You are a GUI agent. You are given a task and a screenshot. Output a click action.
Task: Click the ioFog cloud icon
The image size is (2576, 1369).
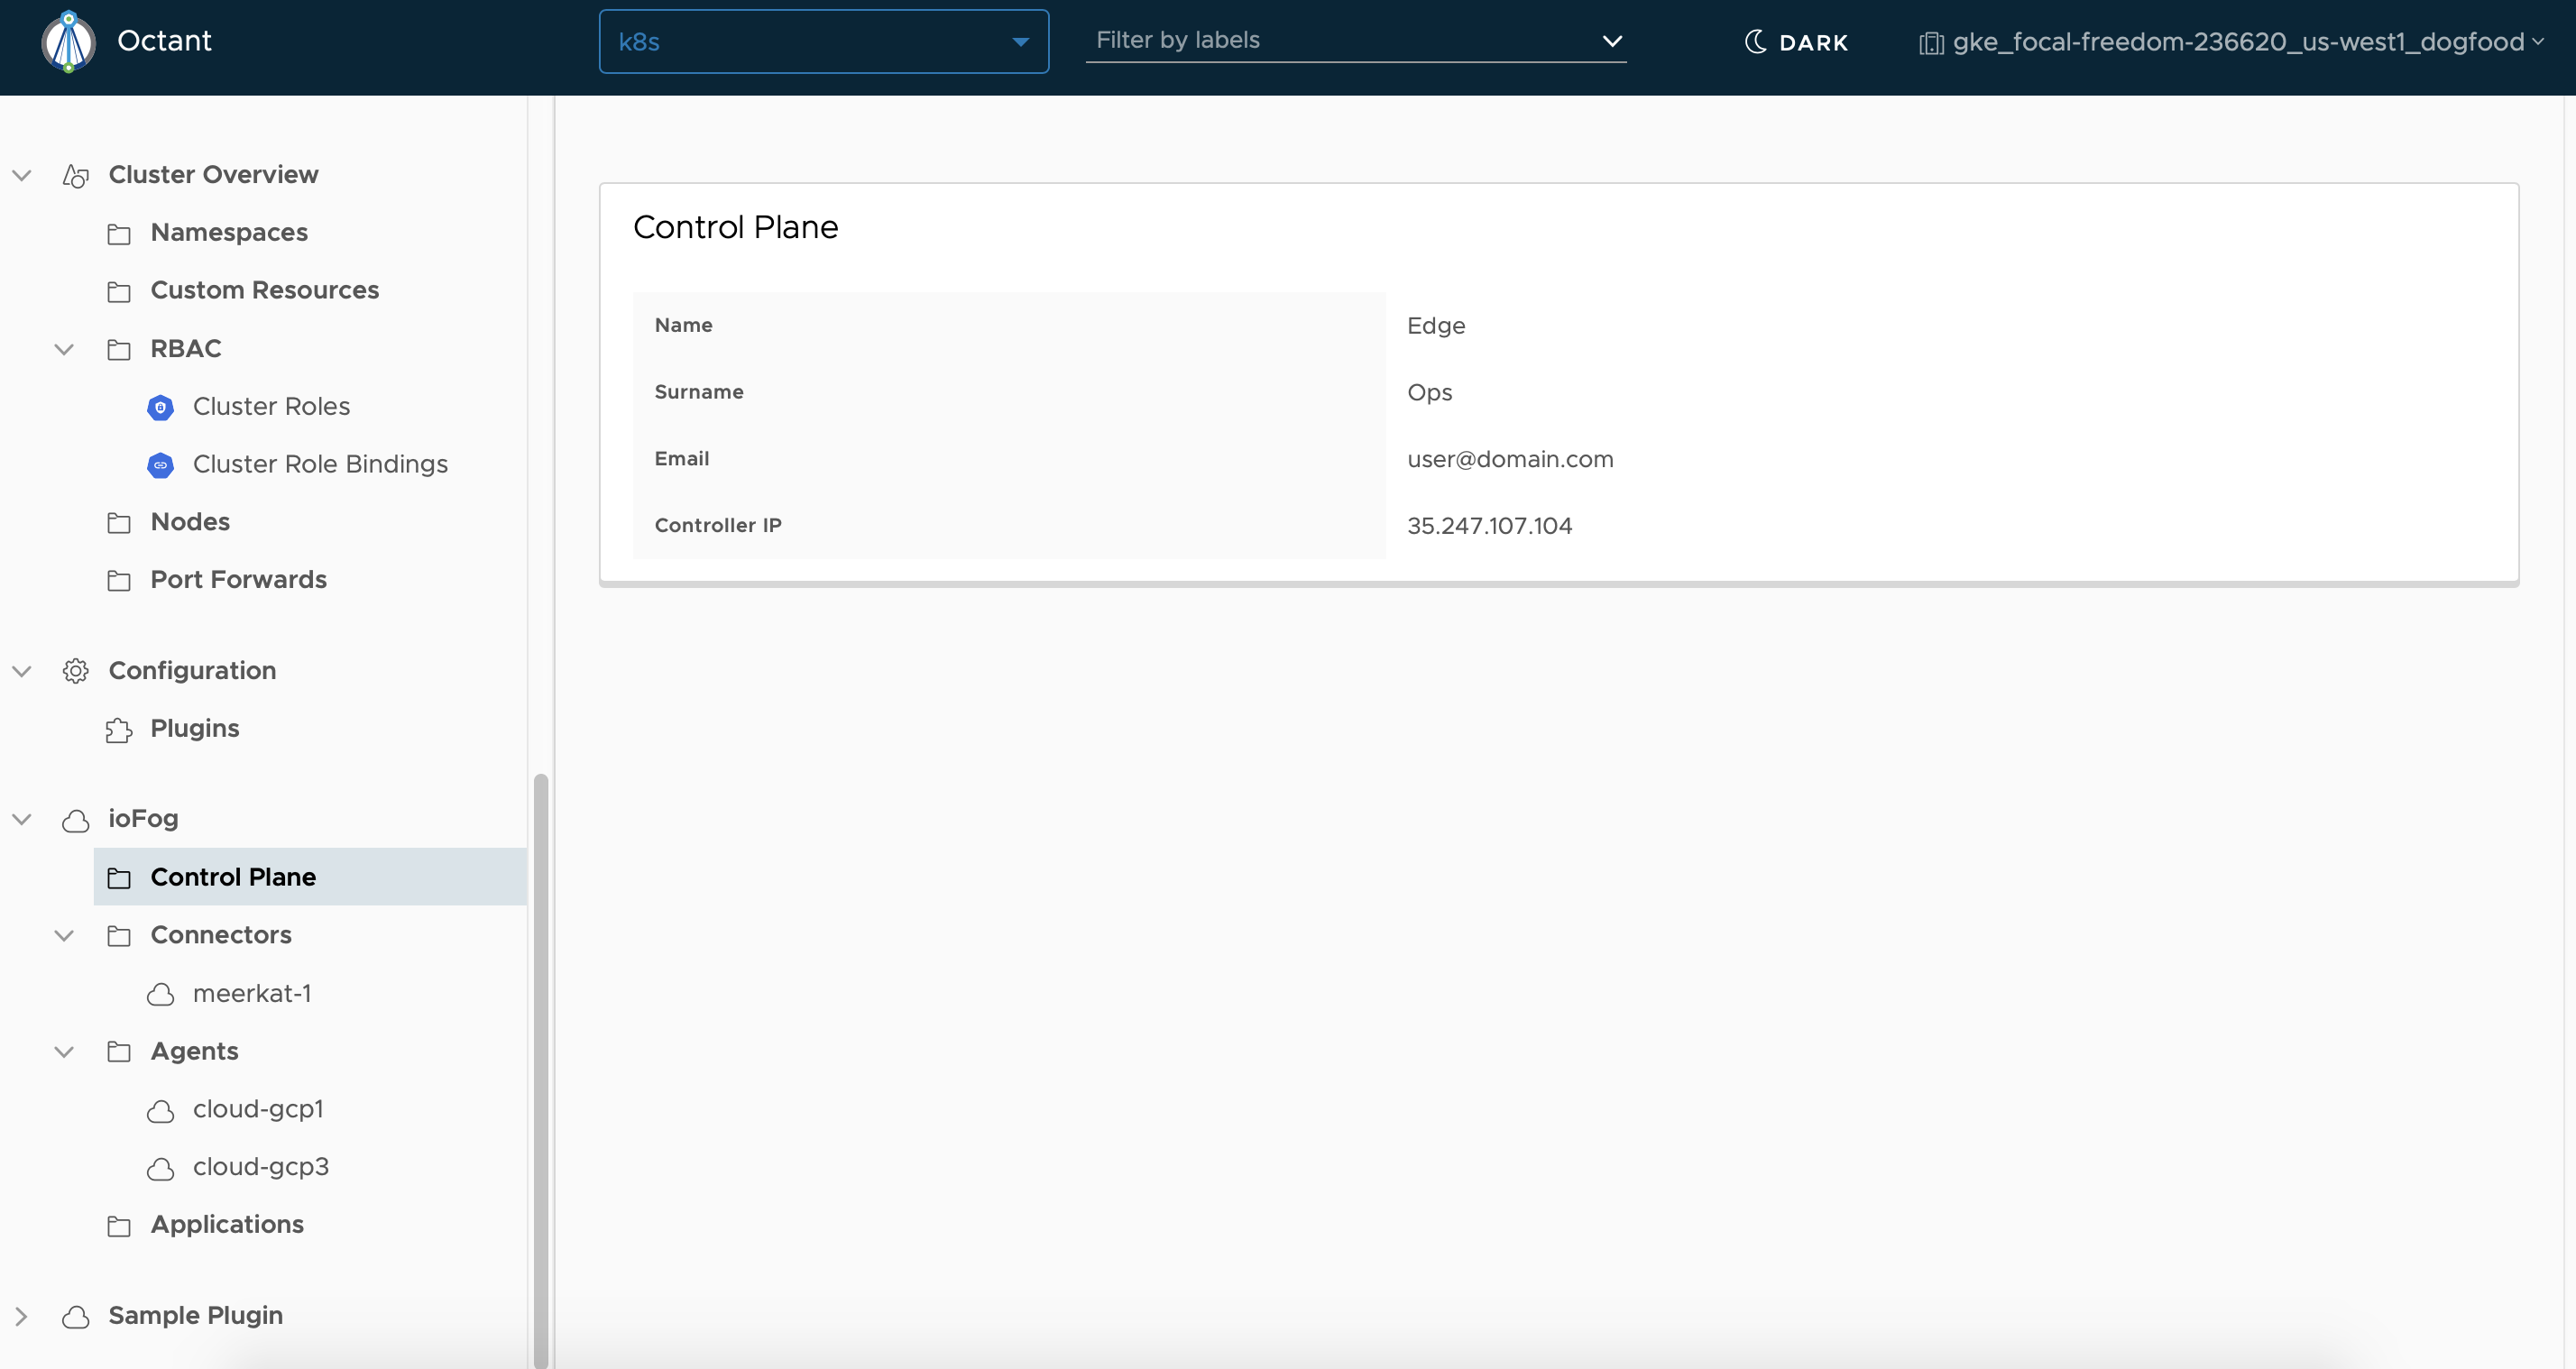pos(76,820)
